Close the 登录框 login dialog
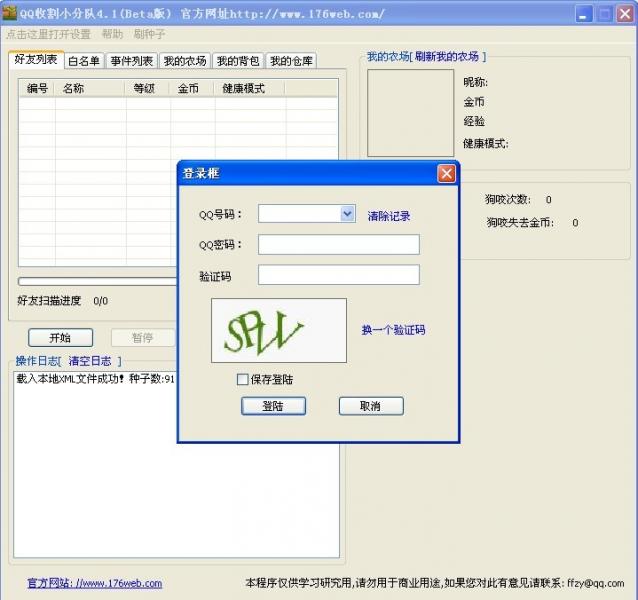This screenshot has width=638, height=600. point(446,174)
